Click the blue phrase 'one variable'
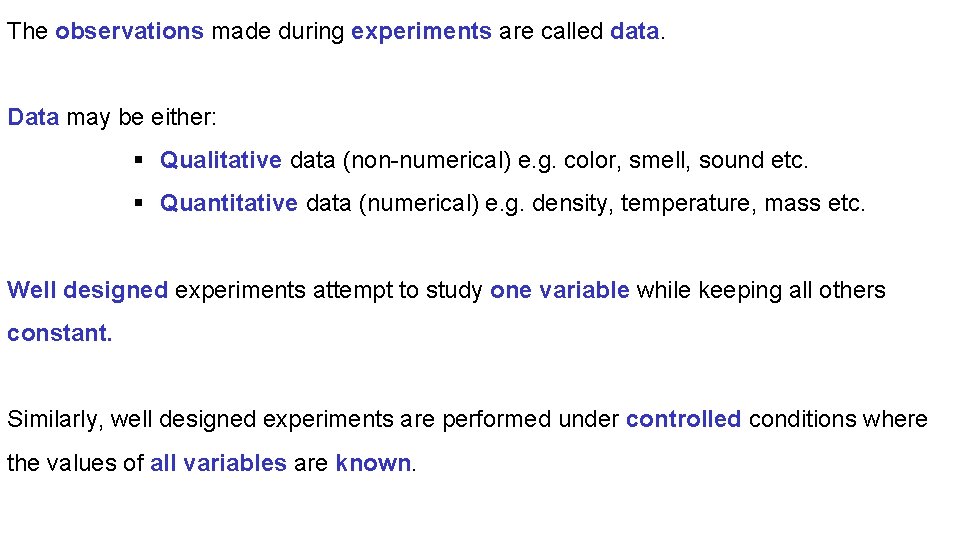Image resolution: width=960 pixels, height=540 pixels. click(560, 290)
